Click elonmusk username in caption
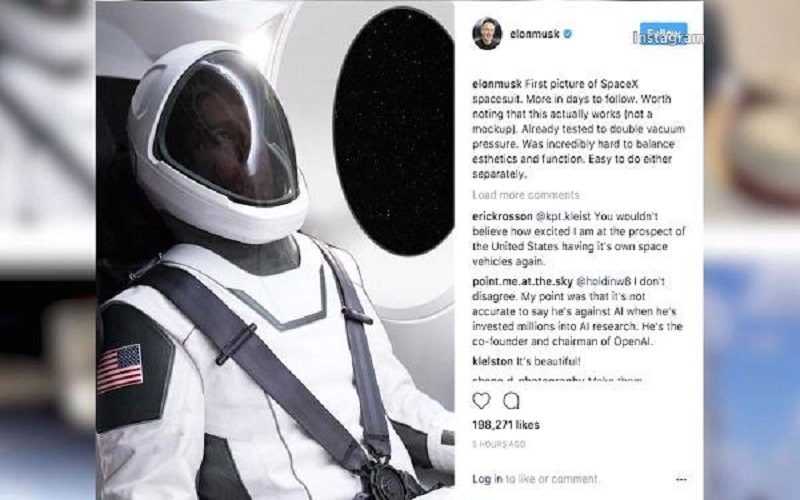 (x=497, y=84)
